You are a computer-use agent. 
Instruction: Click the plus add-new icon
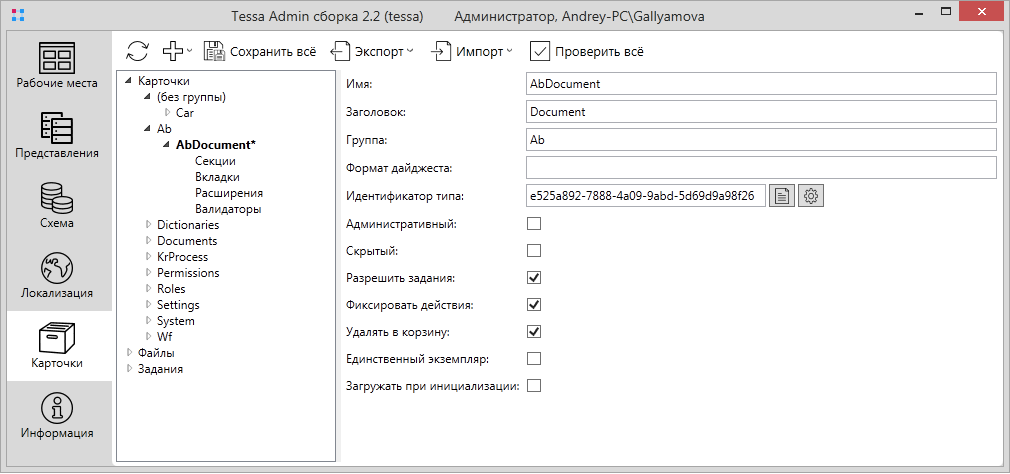pos(174,50)
